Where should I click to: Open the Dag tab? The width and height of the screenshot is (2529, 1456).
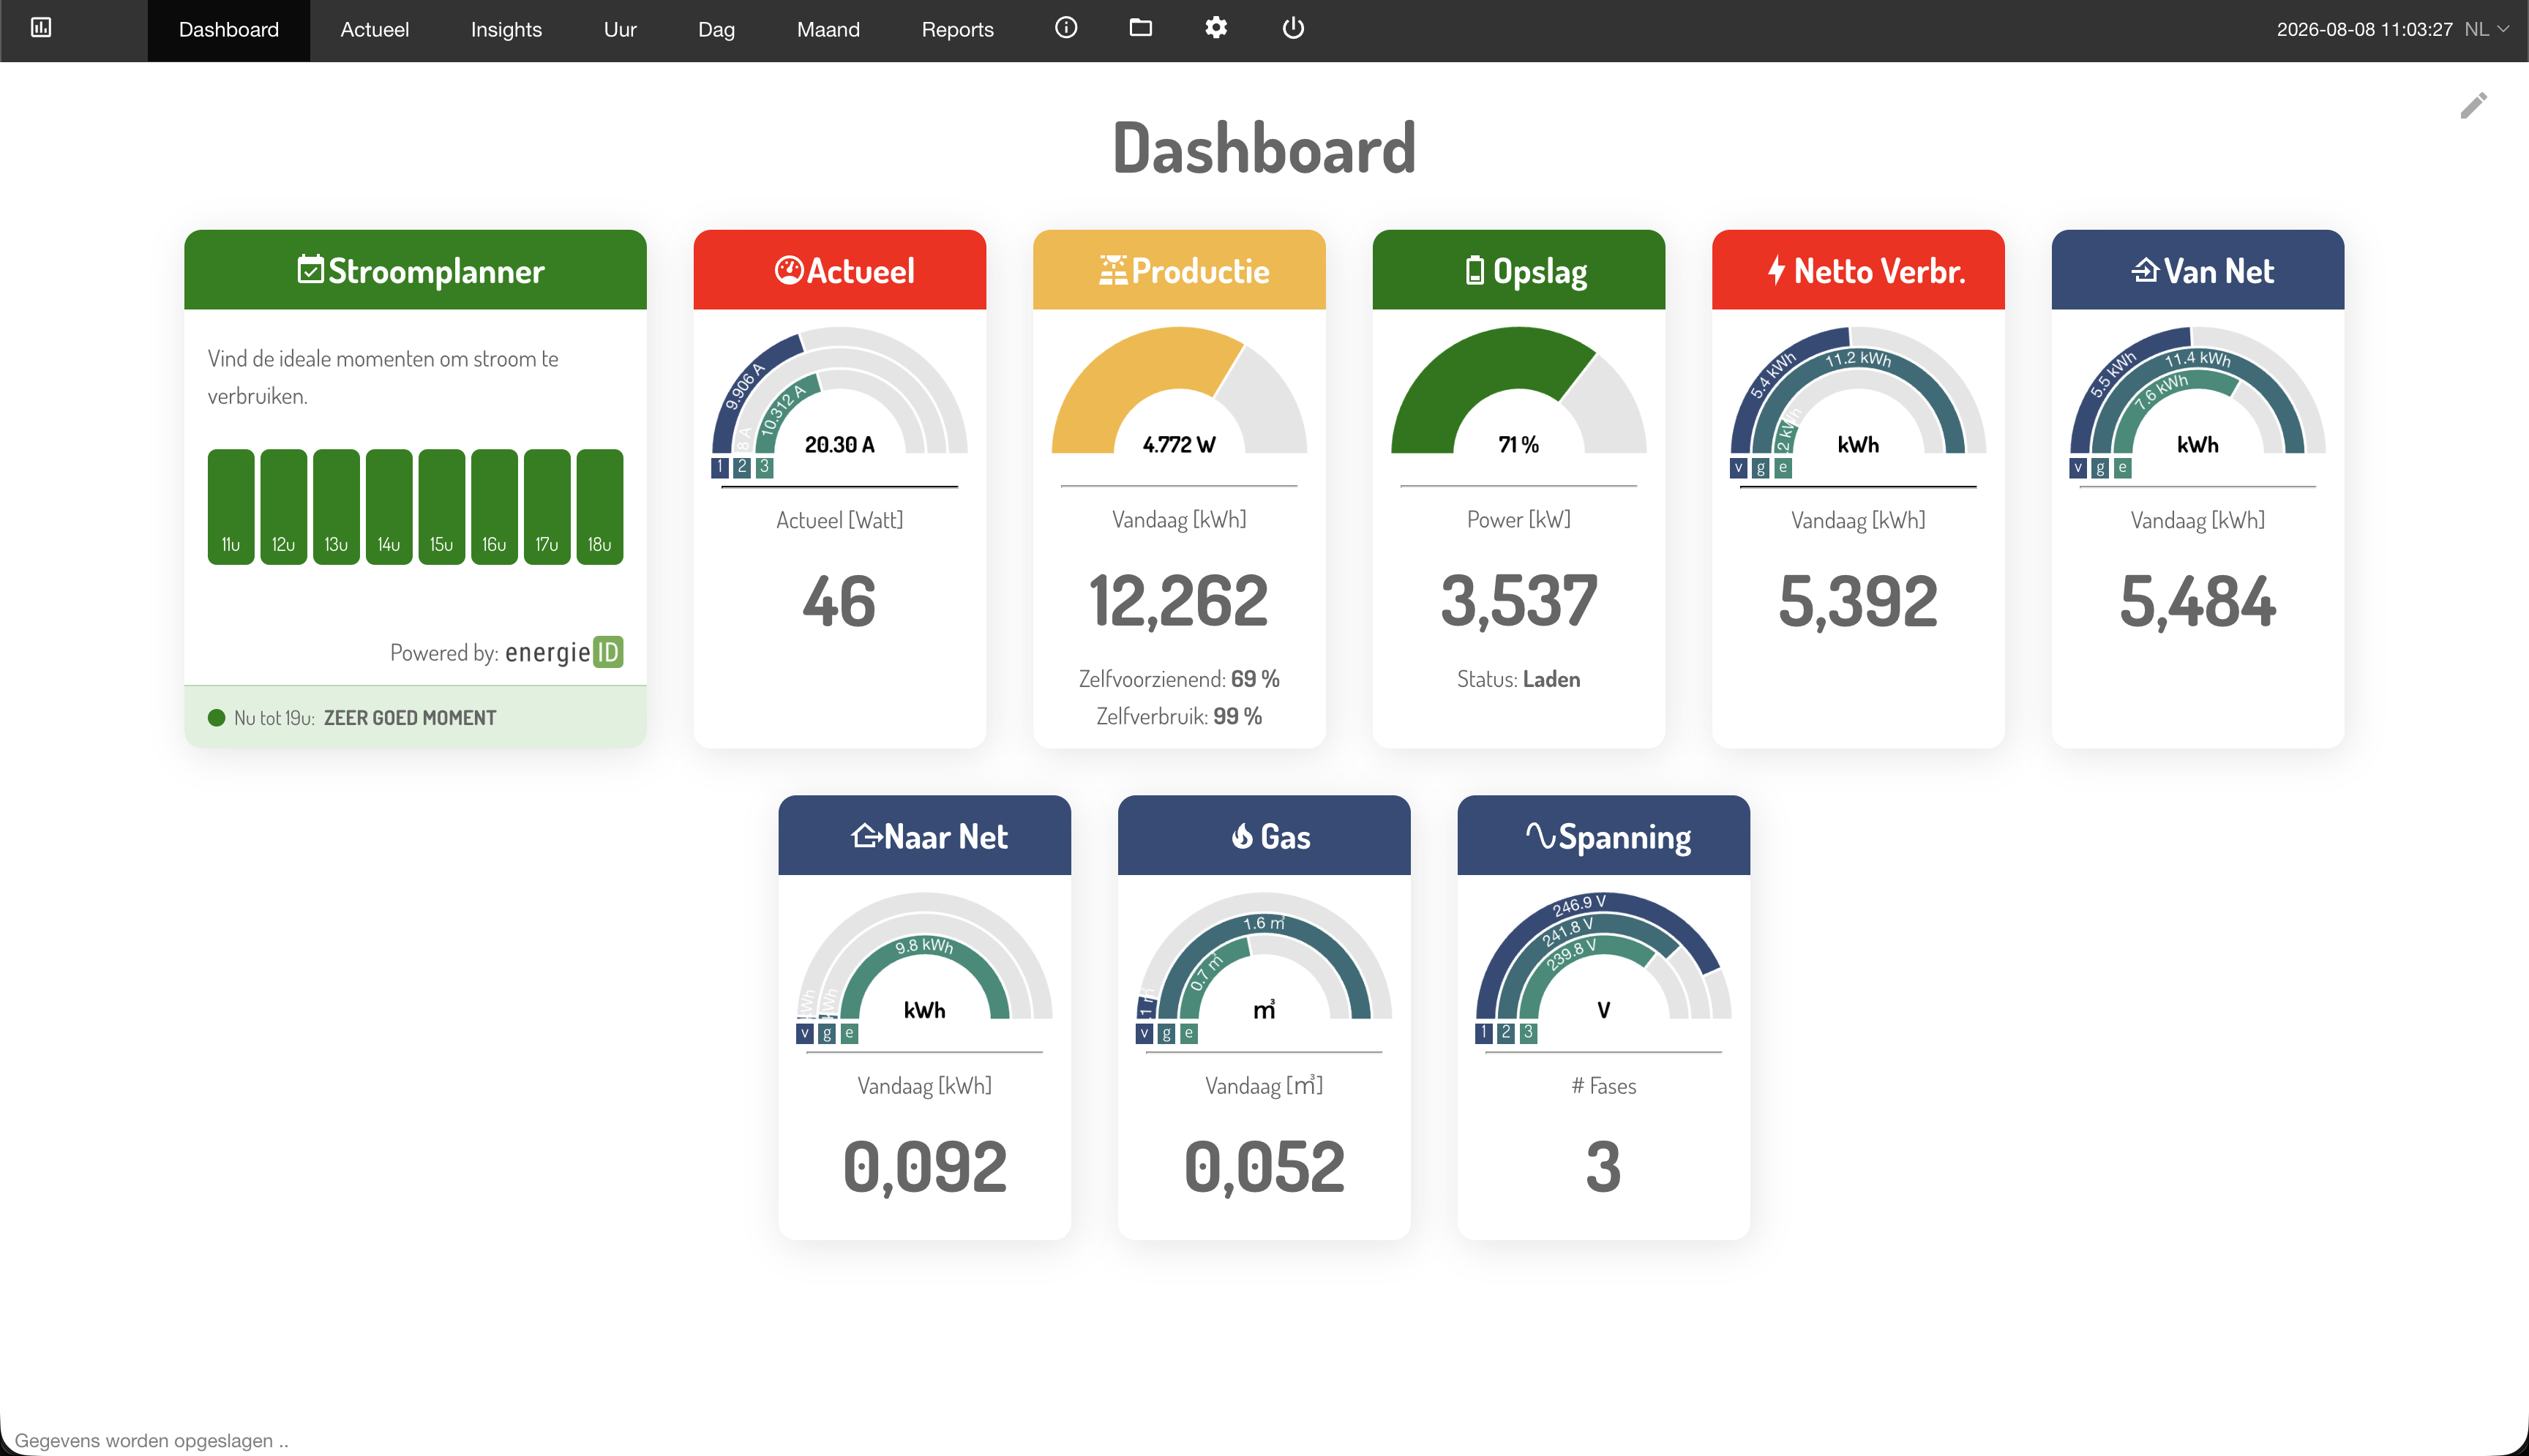pyautogui.click(x=716, y=30)
